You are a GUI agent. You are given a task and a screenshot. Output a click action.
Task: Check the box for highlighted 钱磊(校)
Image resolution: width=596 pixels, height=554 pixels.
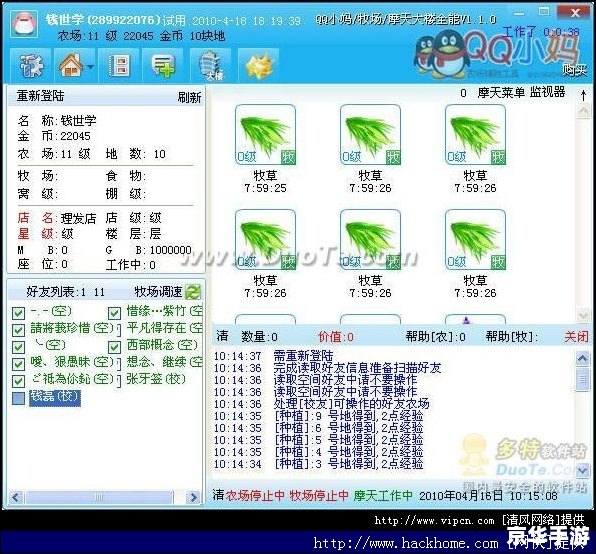point(18,398)
